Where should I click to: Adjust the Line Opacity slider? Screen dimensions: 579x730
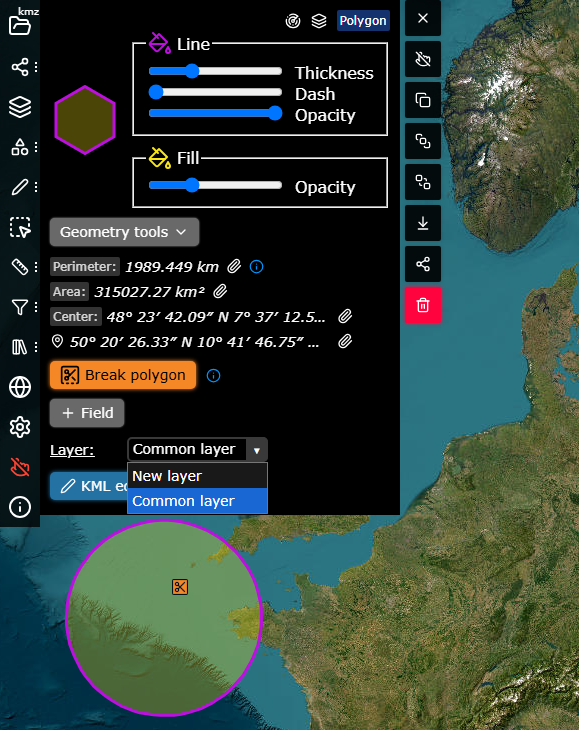(x=215, y=113)
